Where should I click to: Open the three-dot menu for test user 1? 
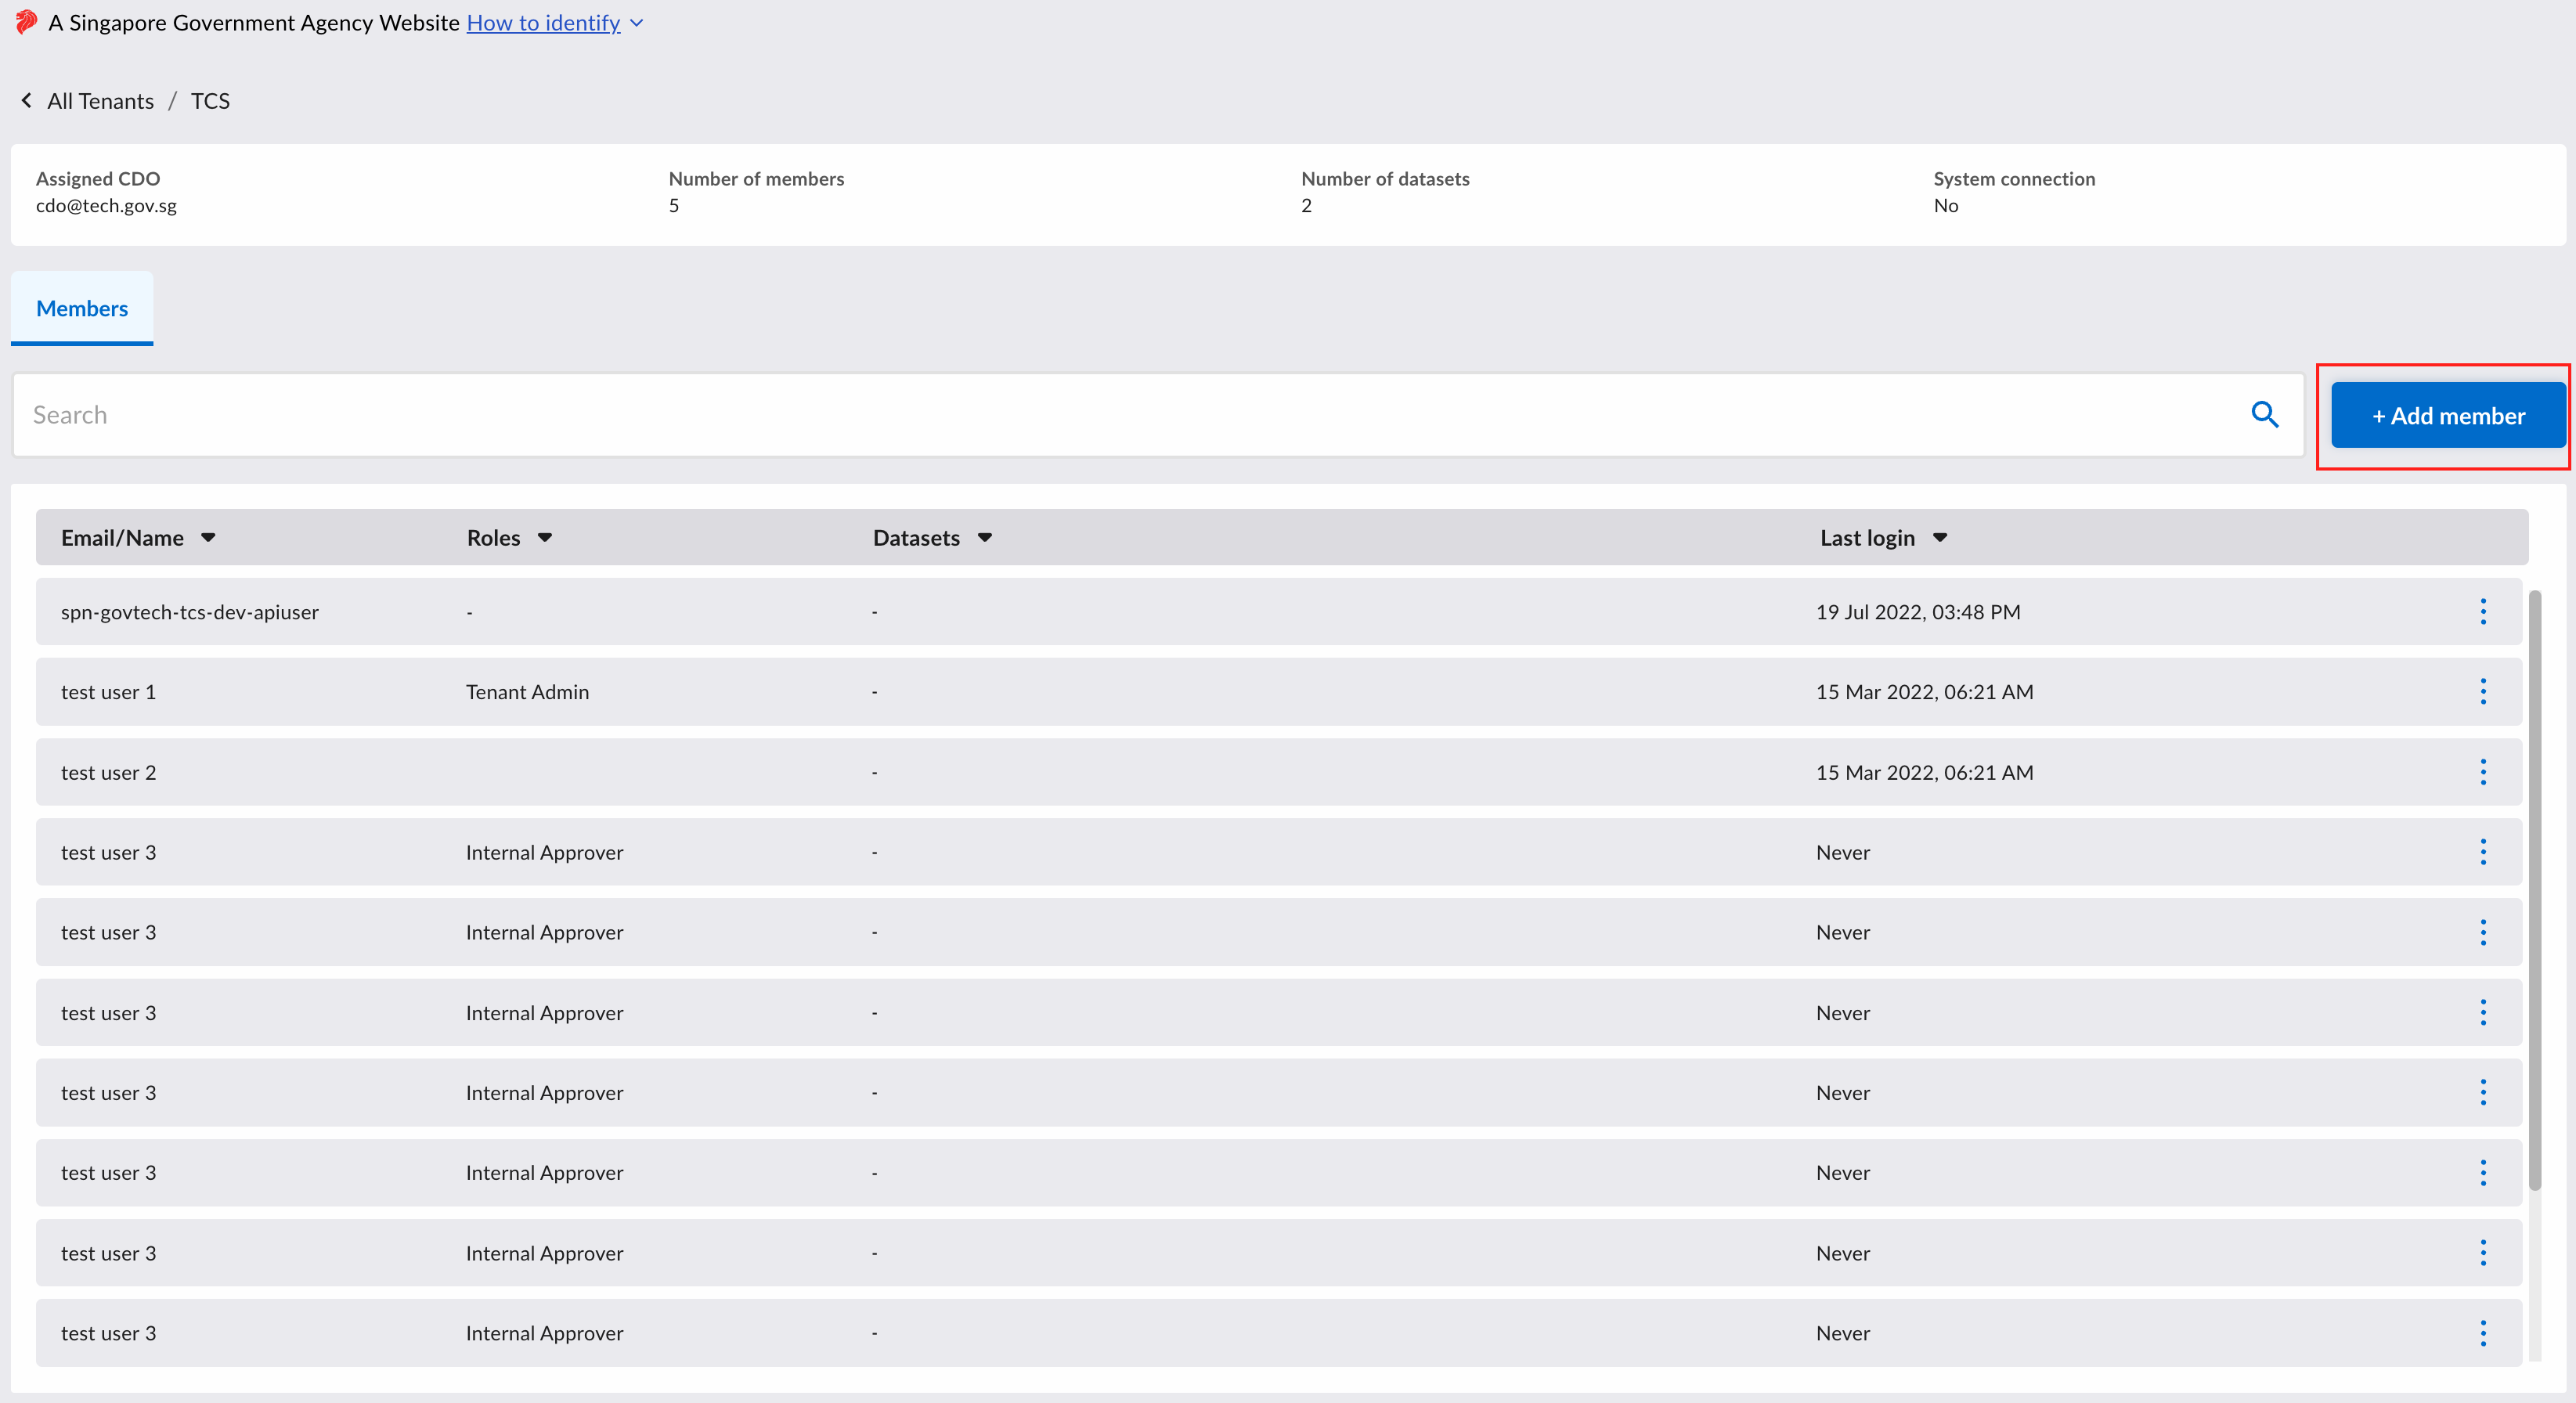coord(2482,692)
